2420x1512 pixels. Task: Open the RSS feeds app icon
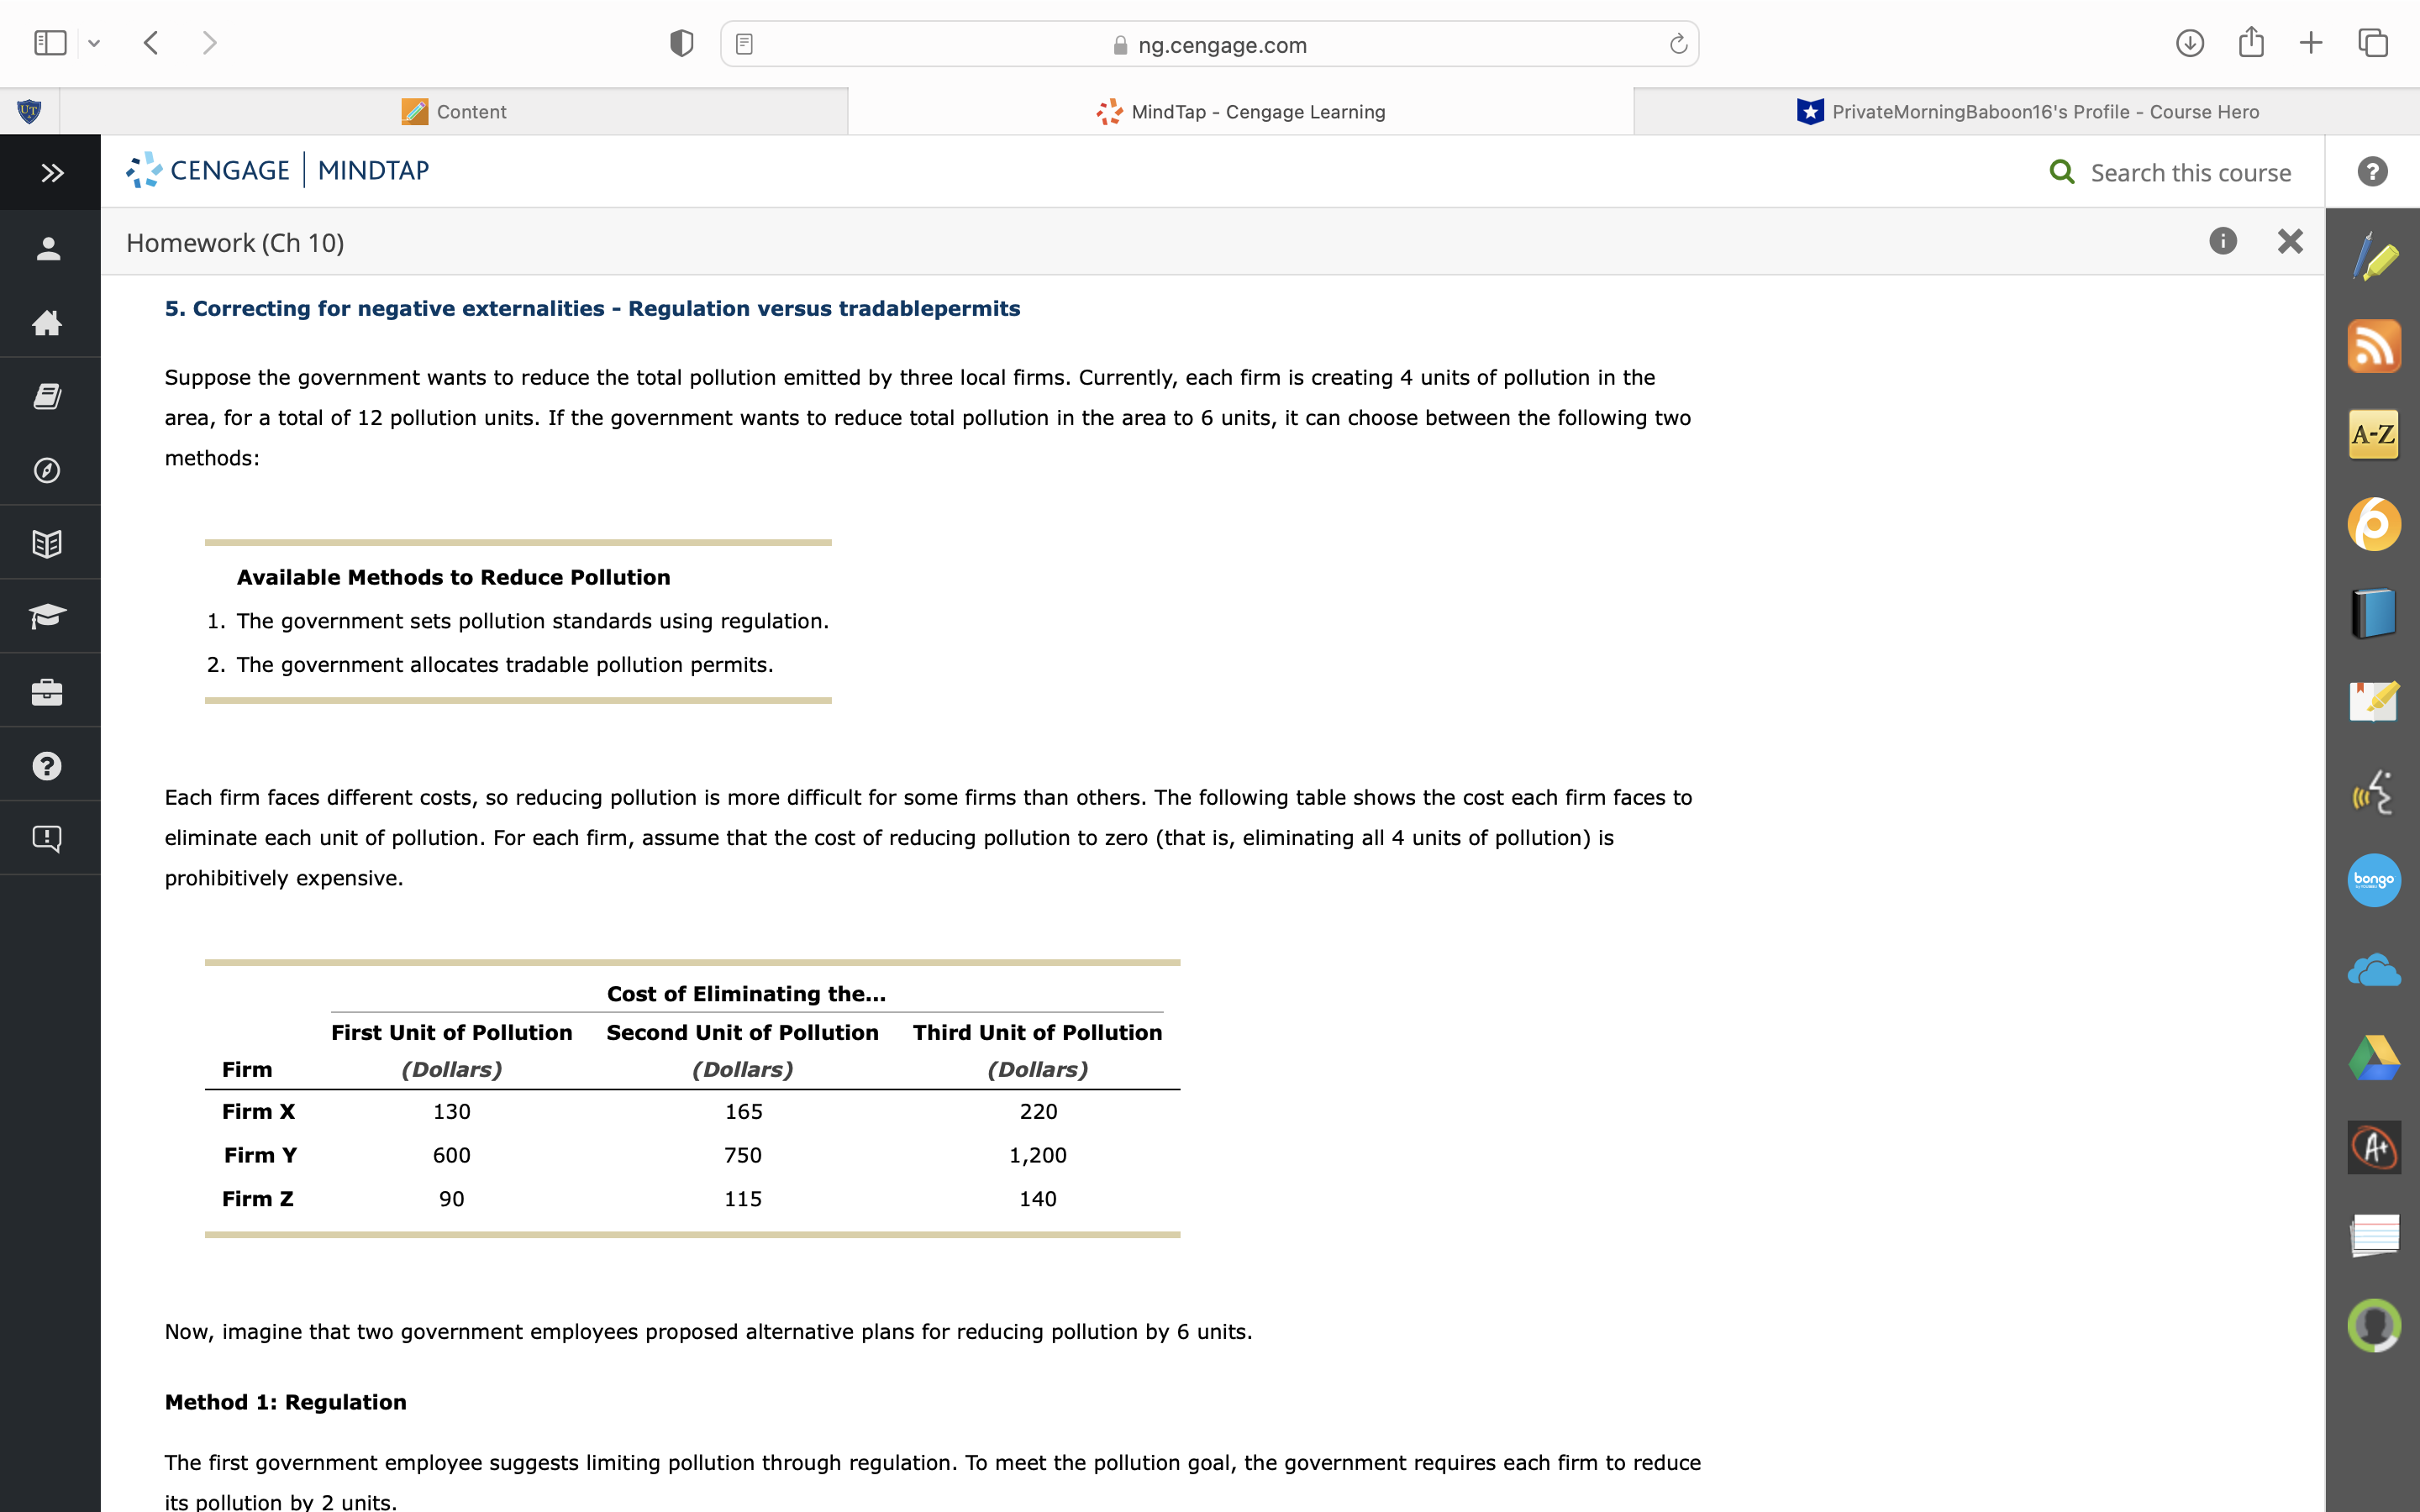[2374, 345]
